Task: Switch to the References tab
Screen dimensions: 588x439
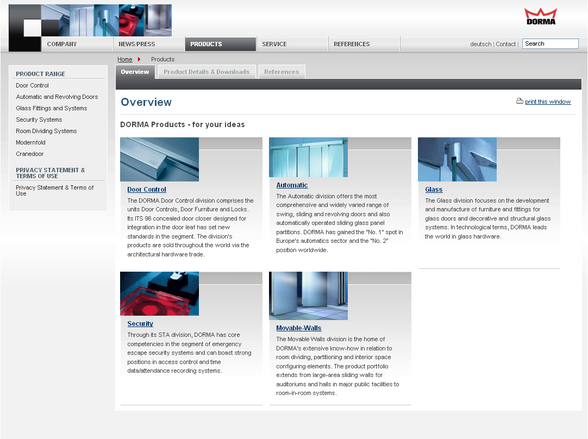Action: coord(281,72)
